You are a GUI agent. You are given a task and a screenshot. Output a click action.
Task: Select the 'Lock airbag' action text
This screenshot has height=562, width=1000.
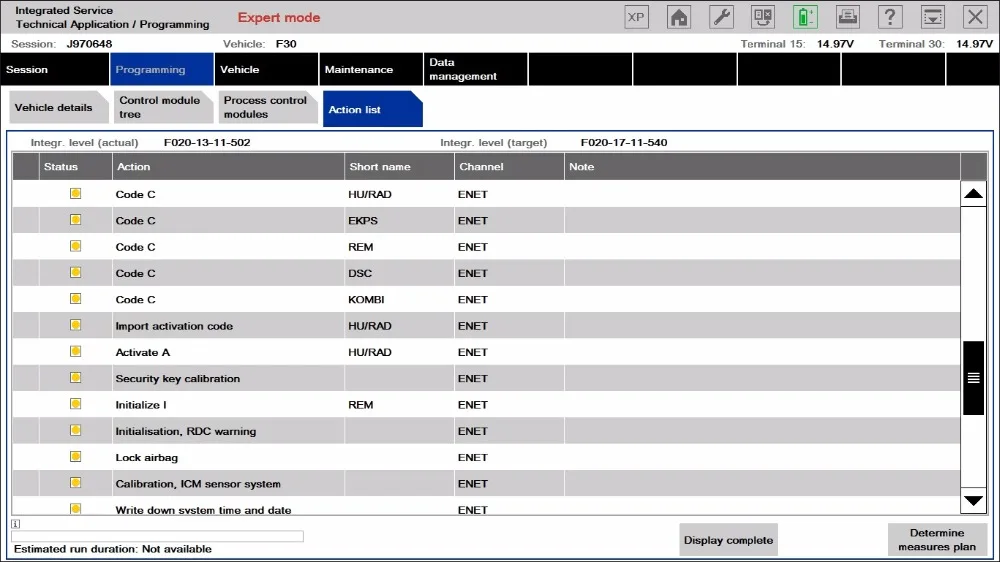146,457
